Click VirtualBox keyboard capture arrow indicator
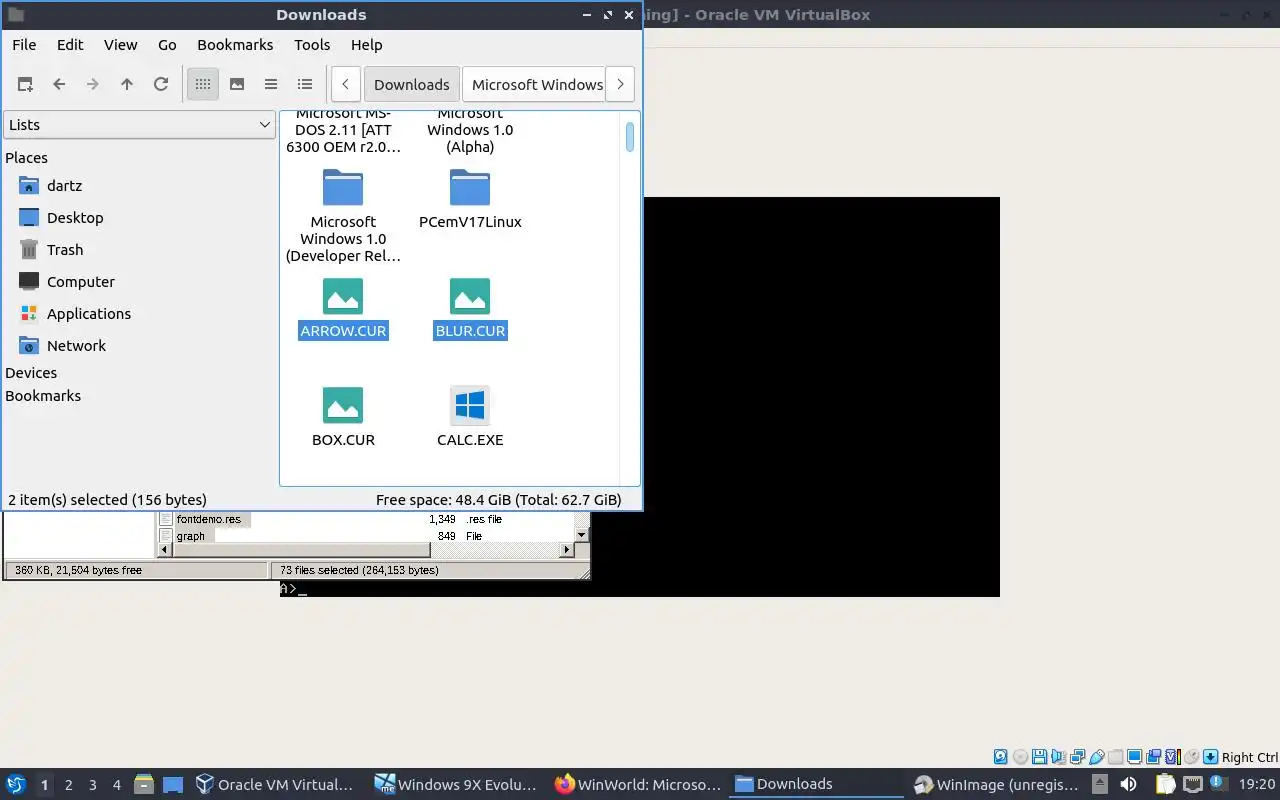 (1211, 757)
